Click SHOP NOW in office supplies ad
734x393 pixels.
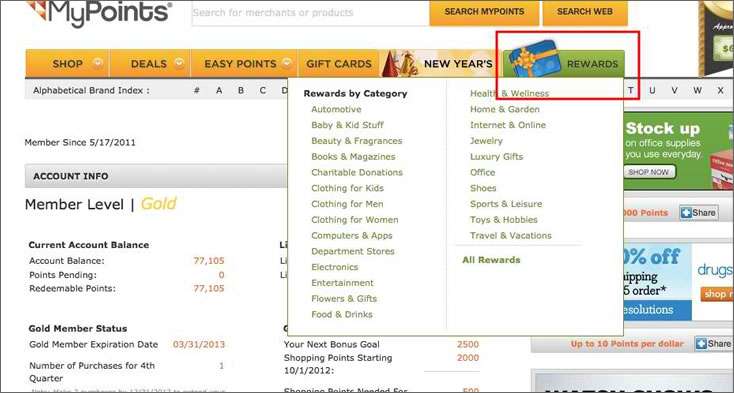tap(650, 172)
